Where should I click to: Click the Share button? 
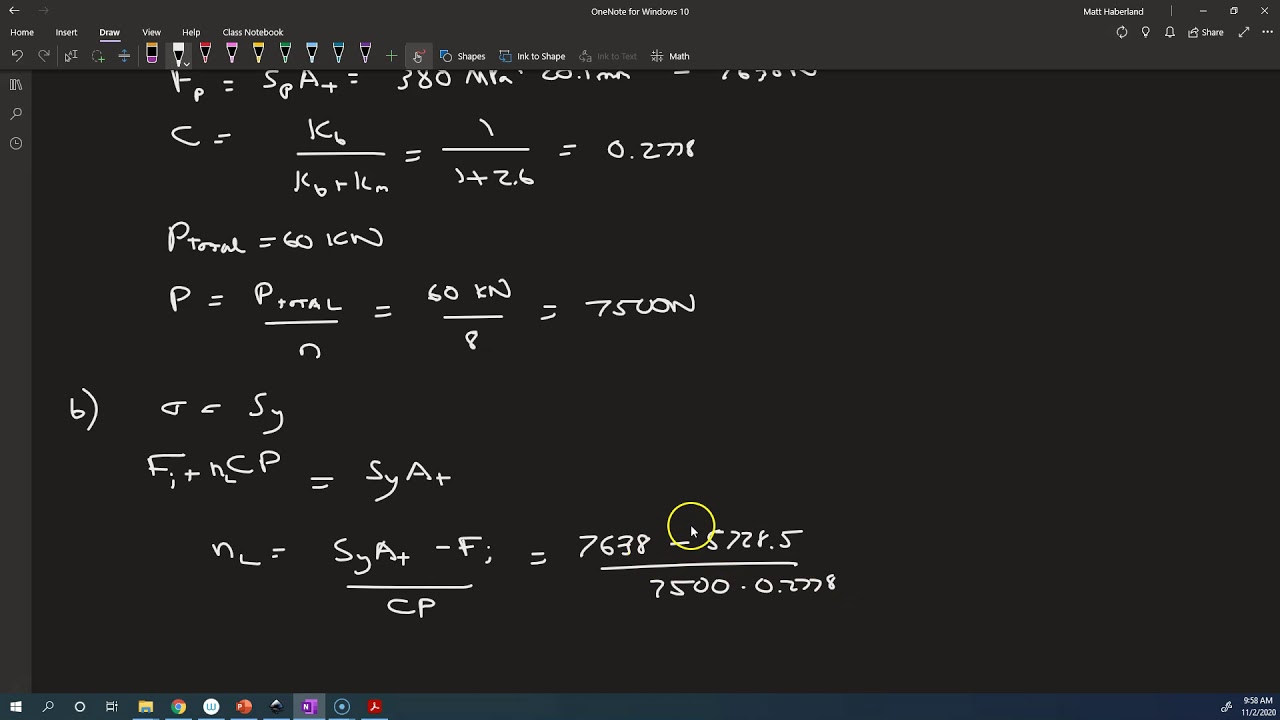pos(1206,32)
